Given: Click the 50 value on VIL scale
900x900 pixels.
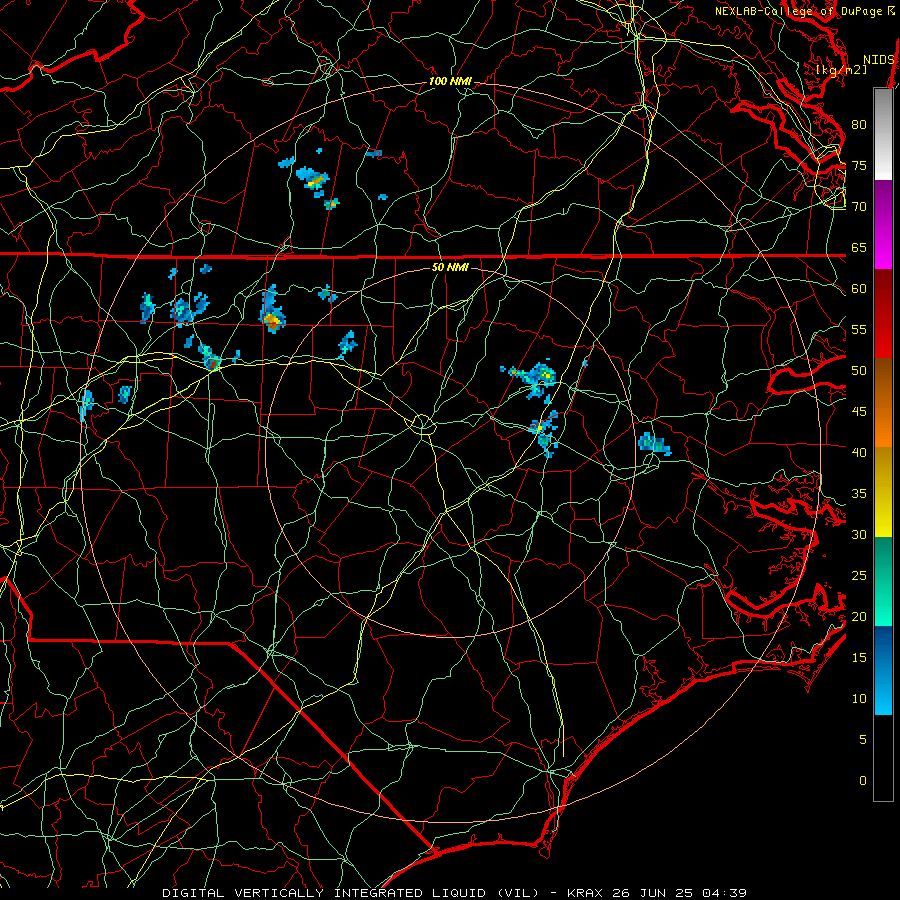Looking at the screenshot, I should (x=859, y=371).
